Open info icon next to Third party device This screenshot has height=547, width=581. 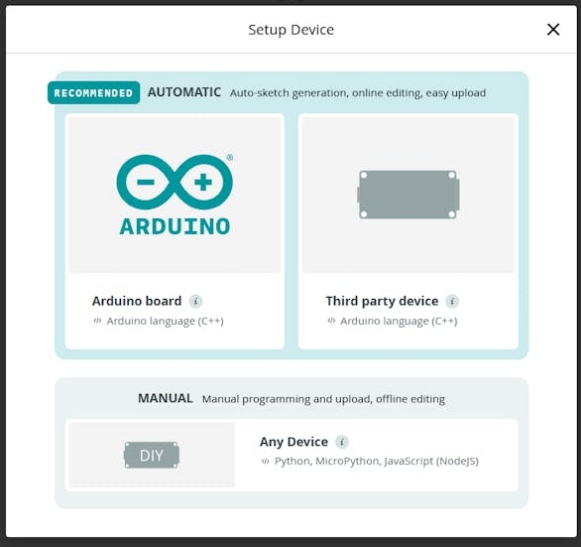click(452, 301)
